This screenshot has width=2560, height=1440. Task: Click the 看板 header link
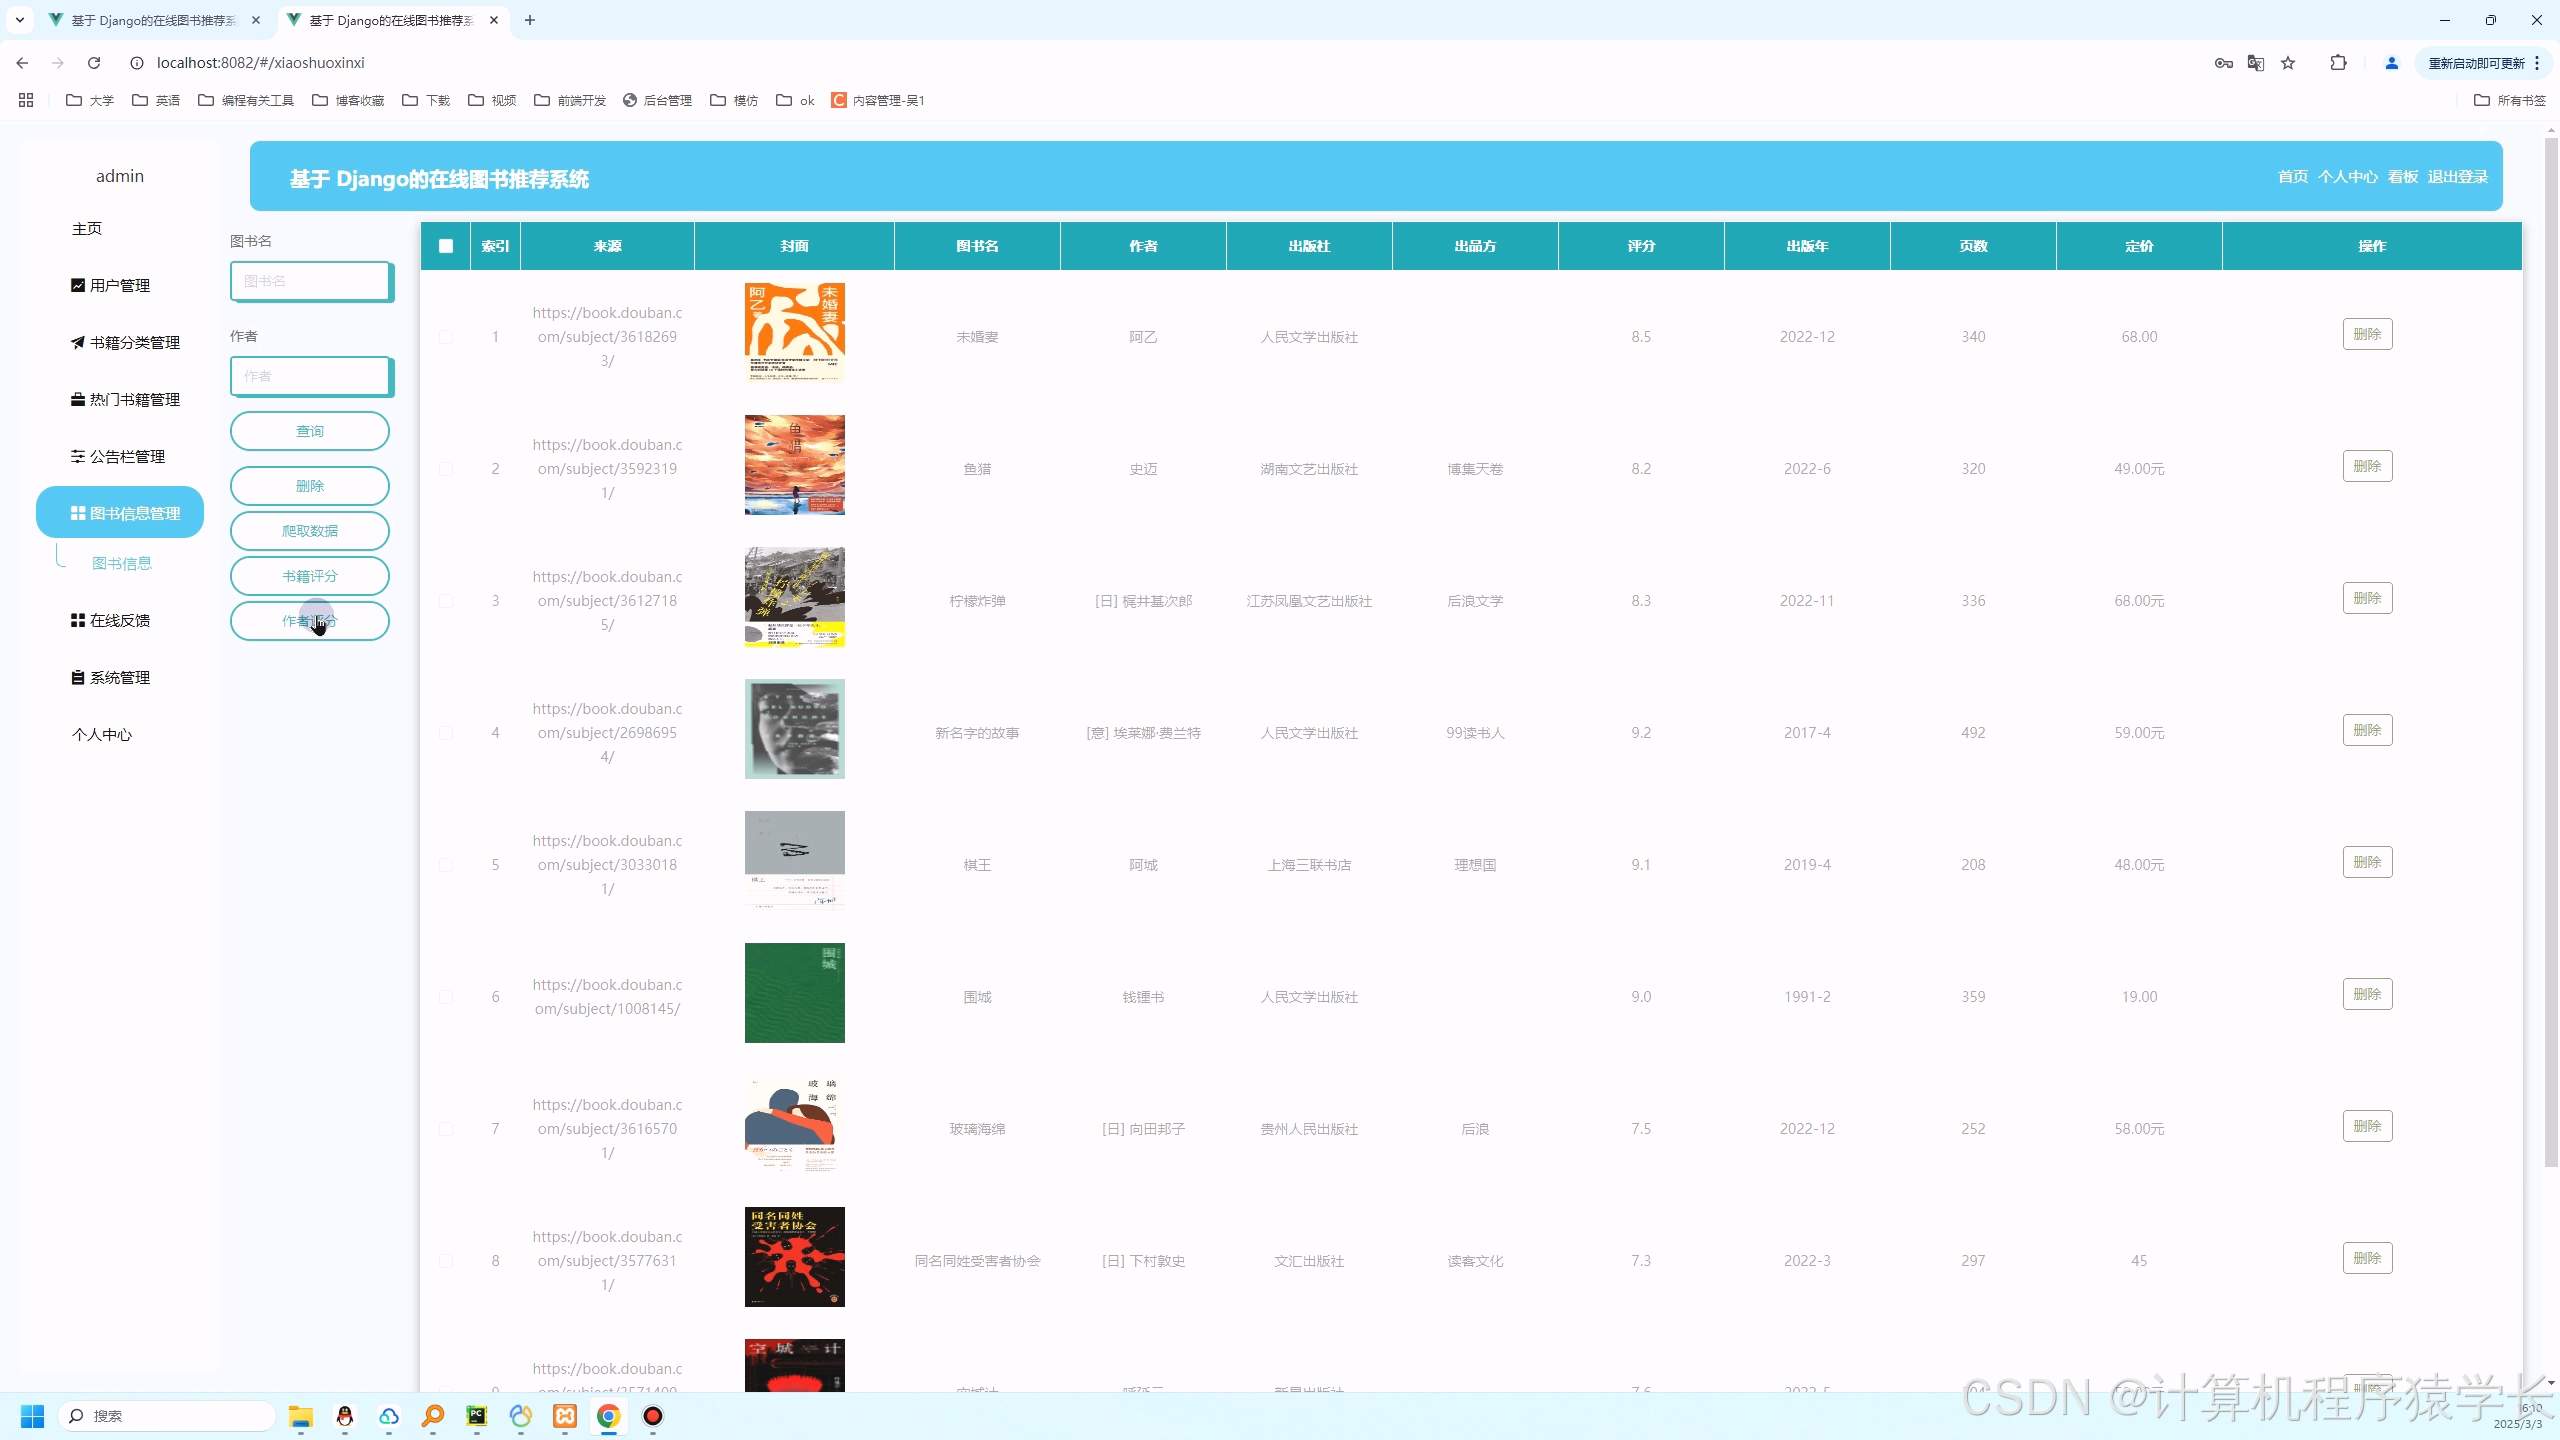point(2402,177)
